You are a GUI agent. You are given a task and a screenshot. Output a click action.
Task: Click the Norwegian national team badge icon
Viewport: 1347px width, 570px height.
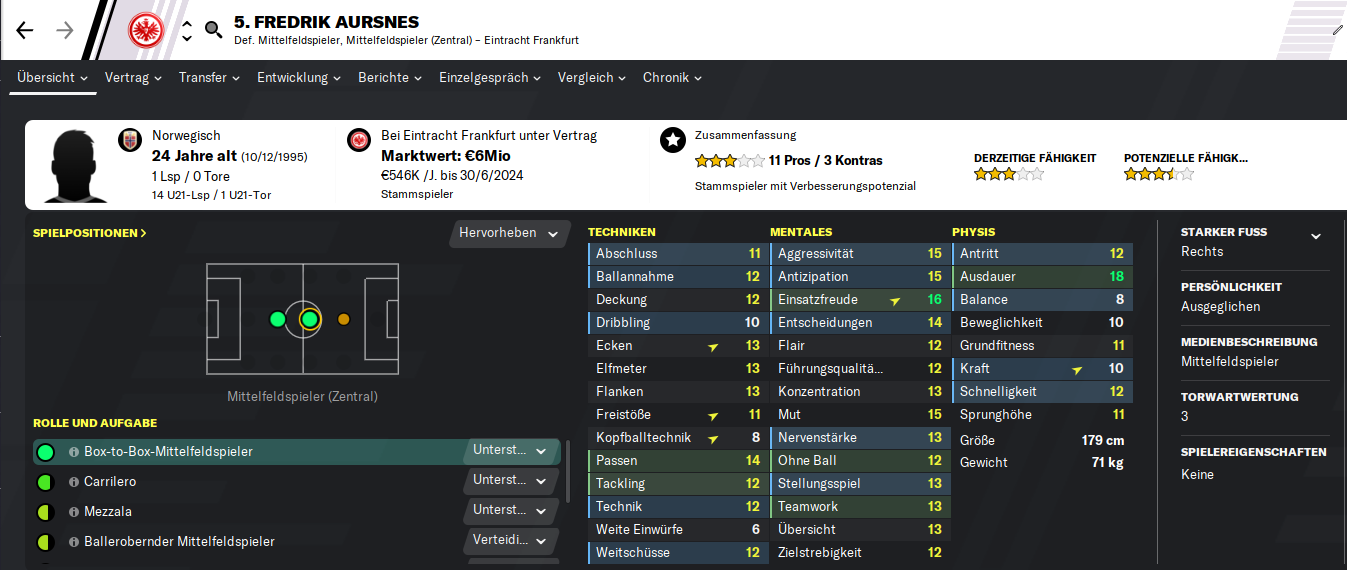[x=130, y=140]
